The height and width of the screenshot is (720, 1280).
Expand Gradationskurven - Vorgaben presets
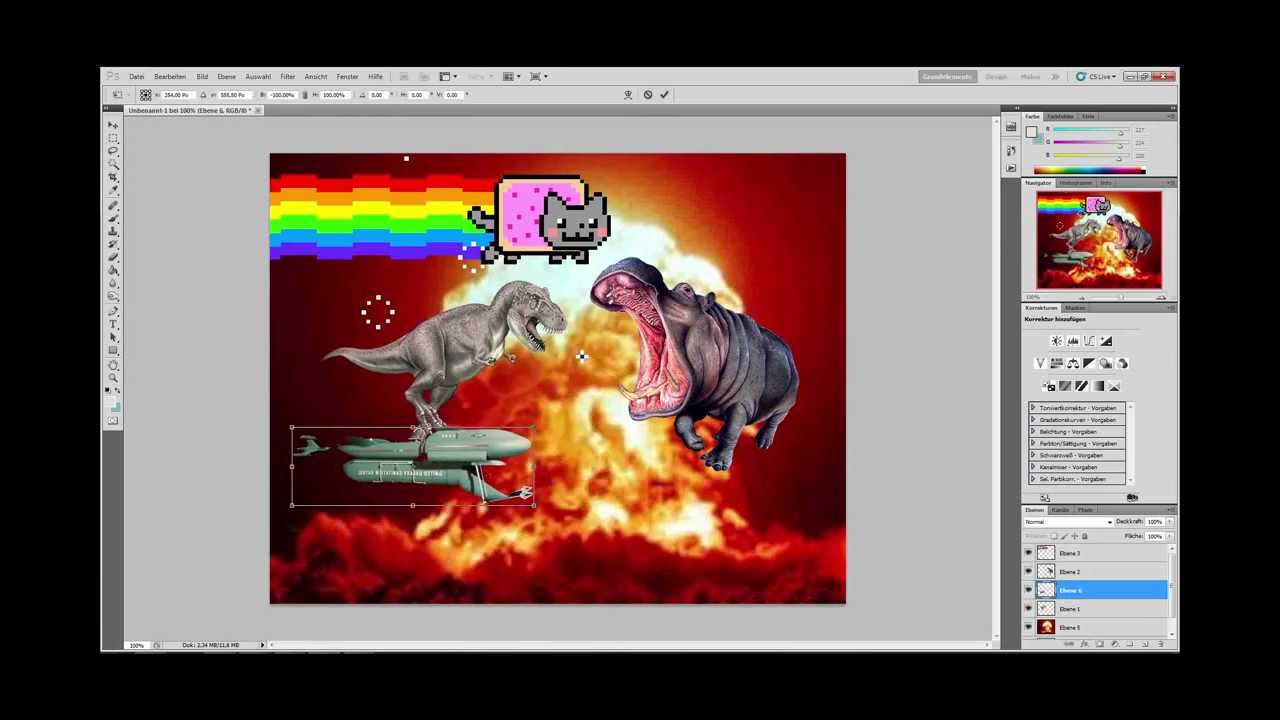(1033, 420)
